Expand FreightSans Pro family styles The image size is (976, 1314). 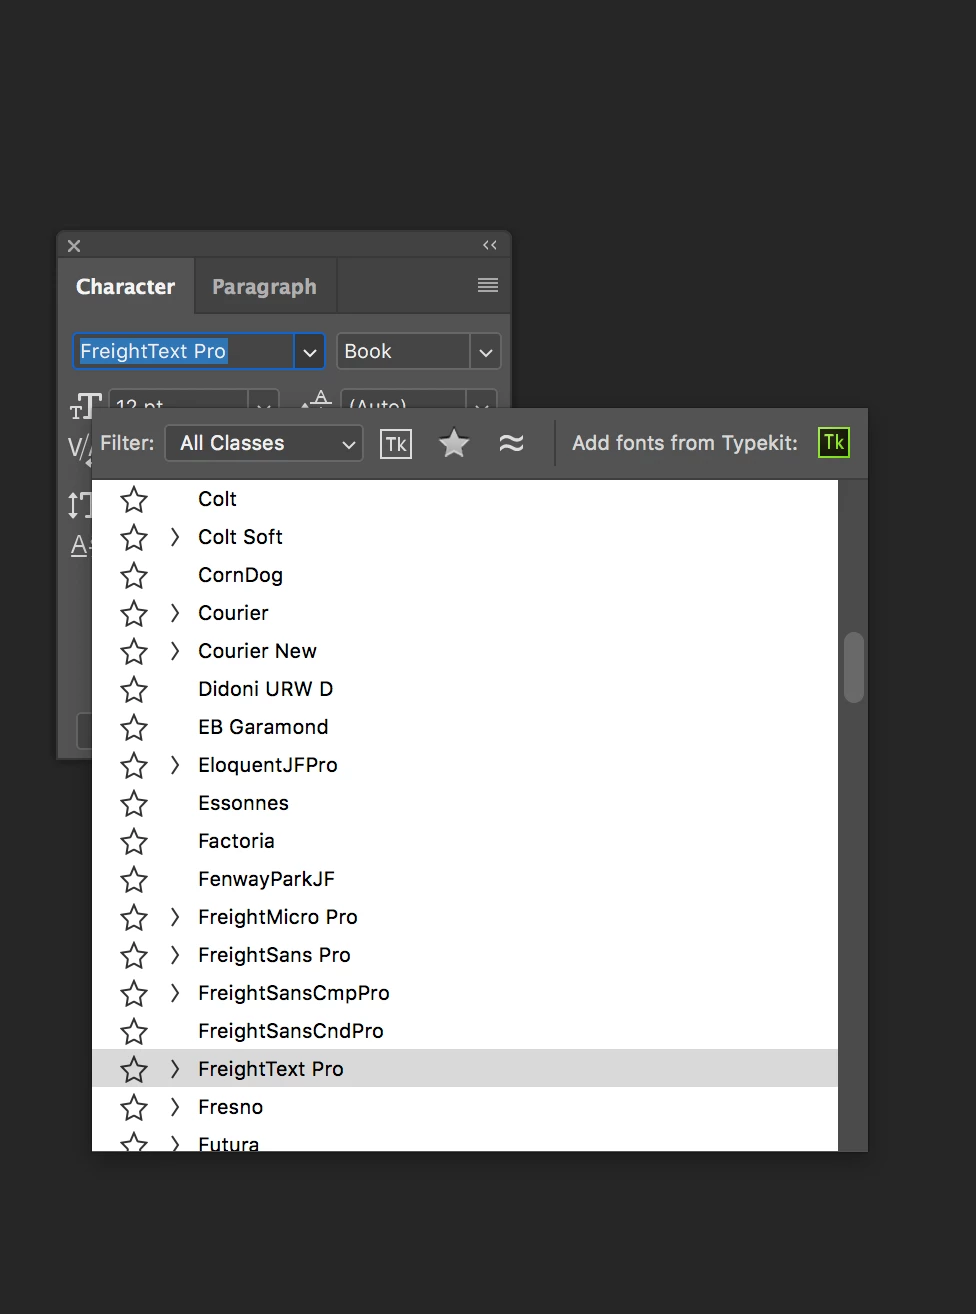coord(175,955)
